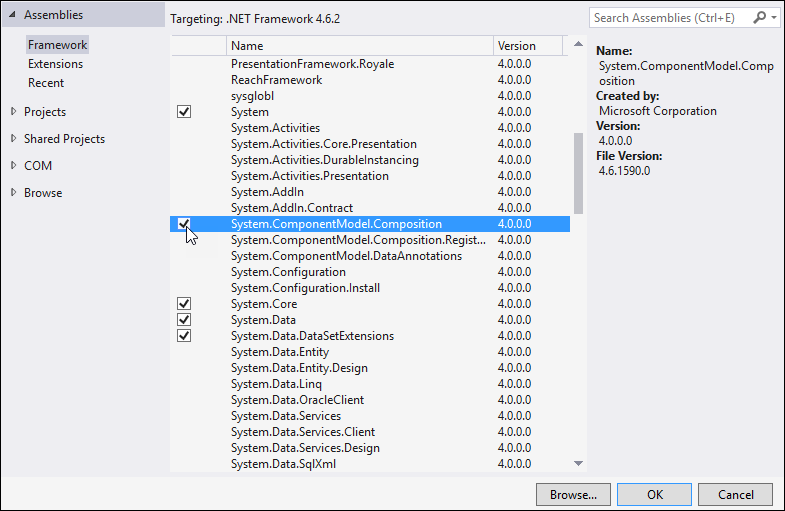
Task: Click the search magnifier icon
Action: pyautogui.click(x=761, y=18)
